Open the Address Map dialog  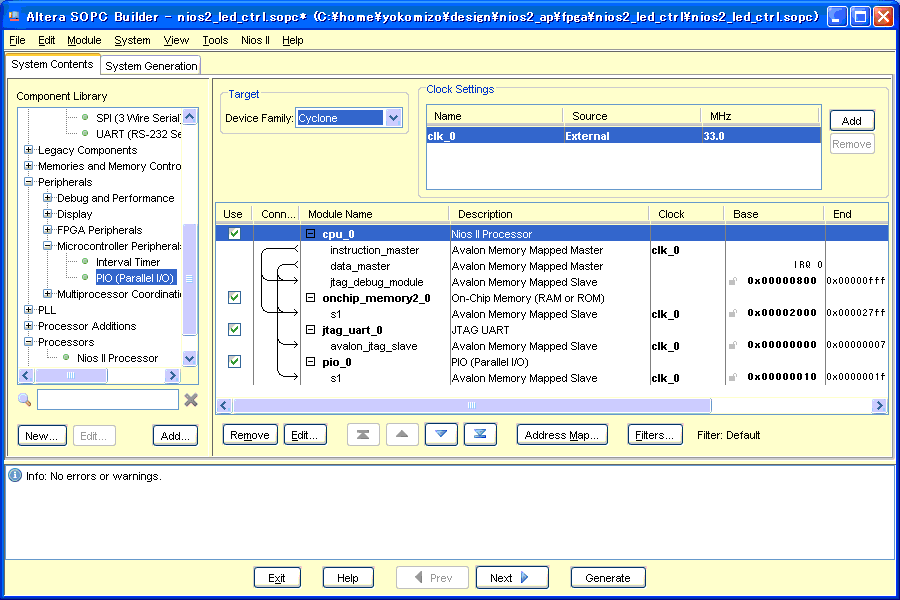pyautogui.click(x=562, y=435)
